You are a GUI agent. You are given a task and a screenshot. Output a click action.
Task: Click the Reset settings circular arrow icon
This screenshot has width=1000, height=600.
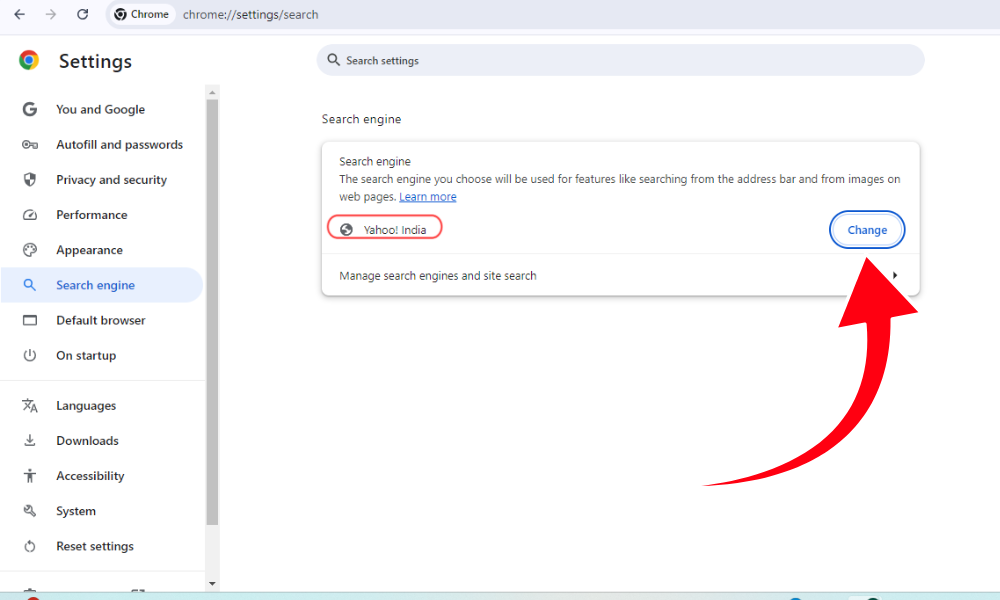pos(30,546)
